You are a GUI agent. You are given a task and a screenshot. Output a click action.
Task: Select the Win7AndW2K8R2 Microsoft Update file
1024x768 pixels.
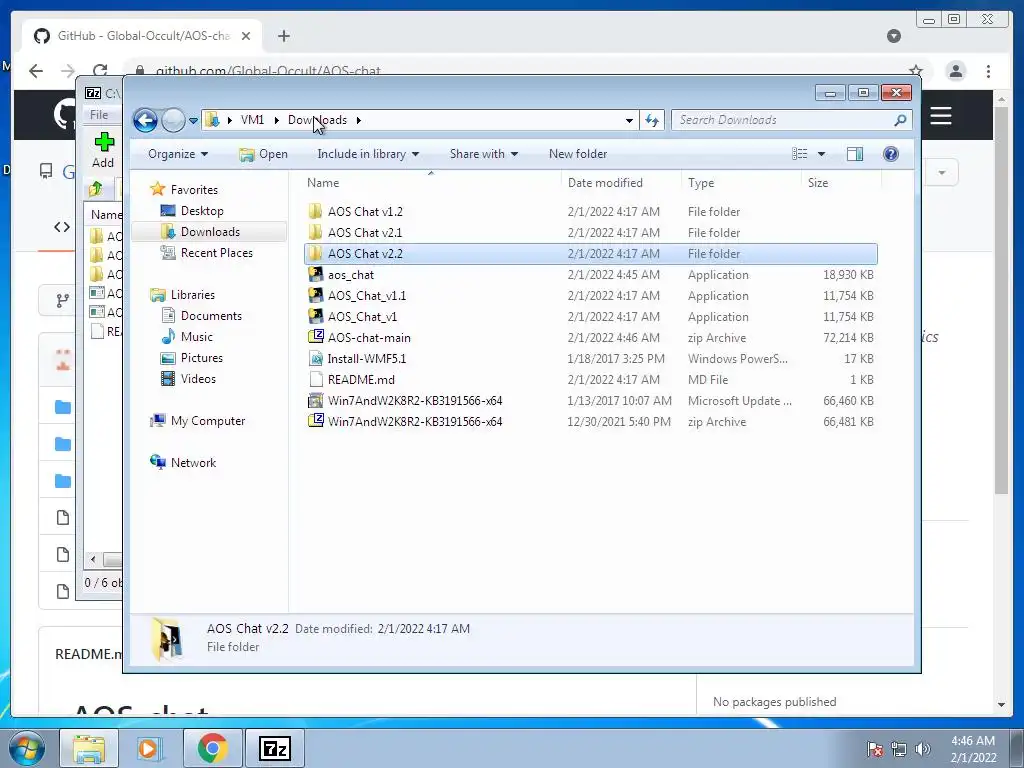[x=590, y=400]
